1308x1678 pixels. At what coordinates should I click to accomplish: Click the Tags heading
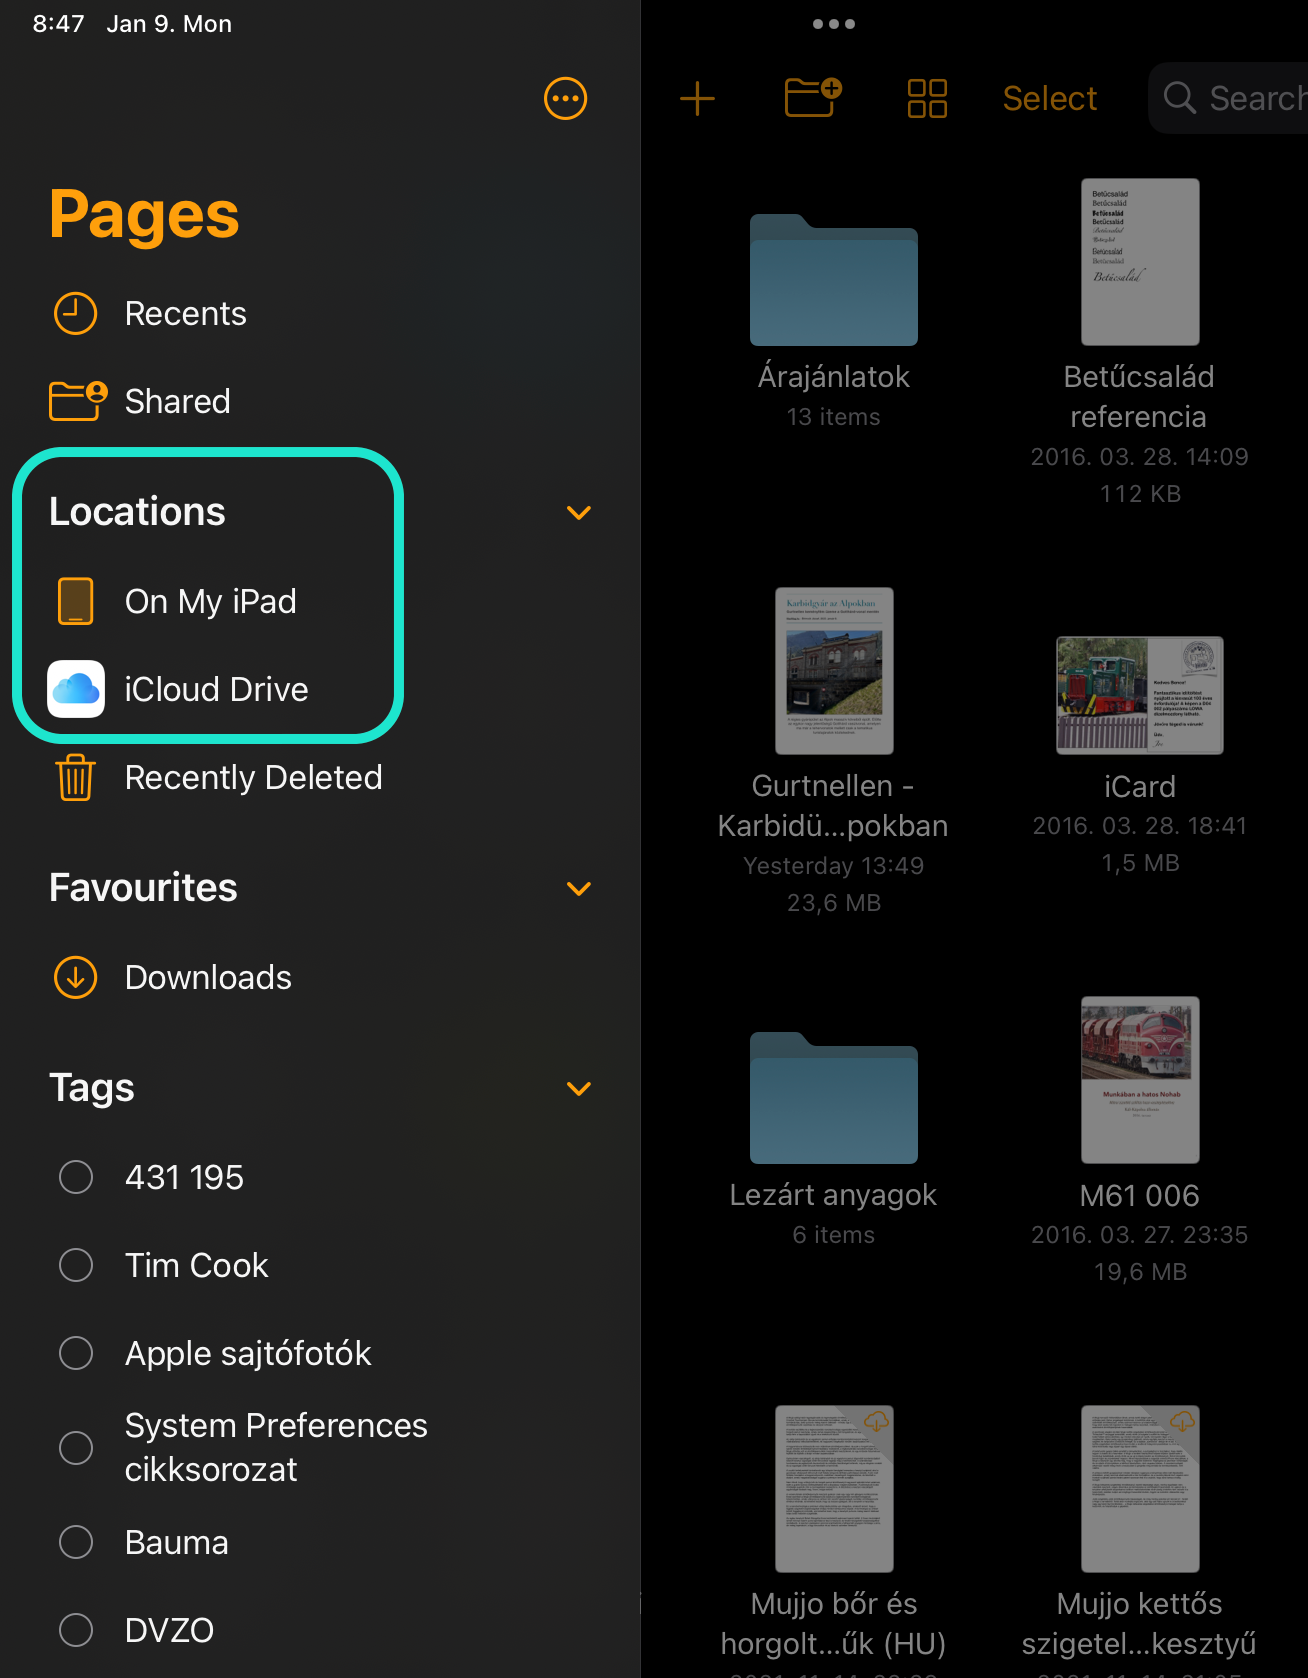point(91,1087)
